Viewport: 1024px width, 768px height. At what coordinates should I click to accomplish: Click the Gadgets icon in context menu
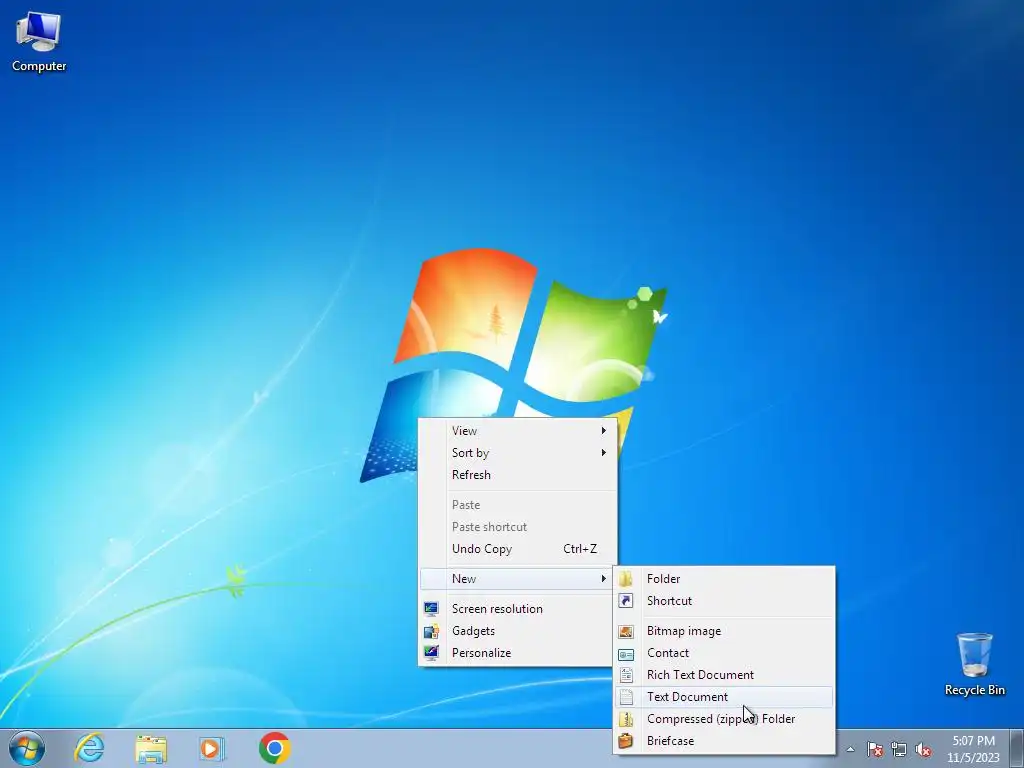pos(431,631)
